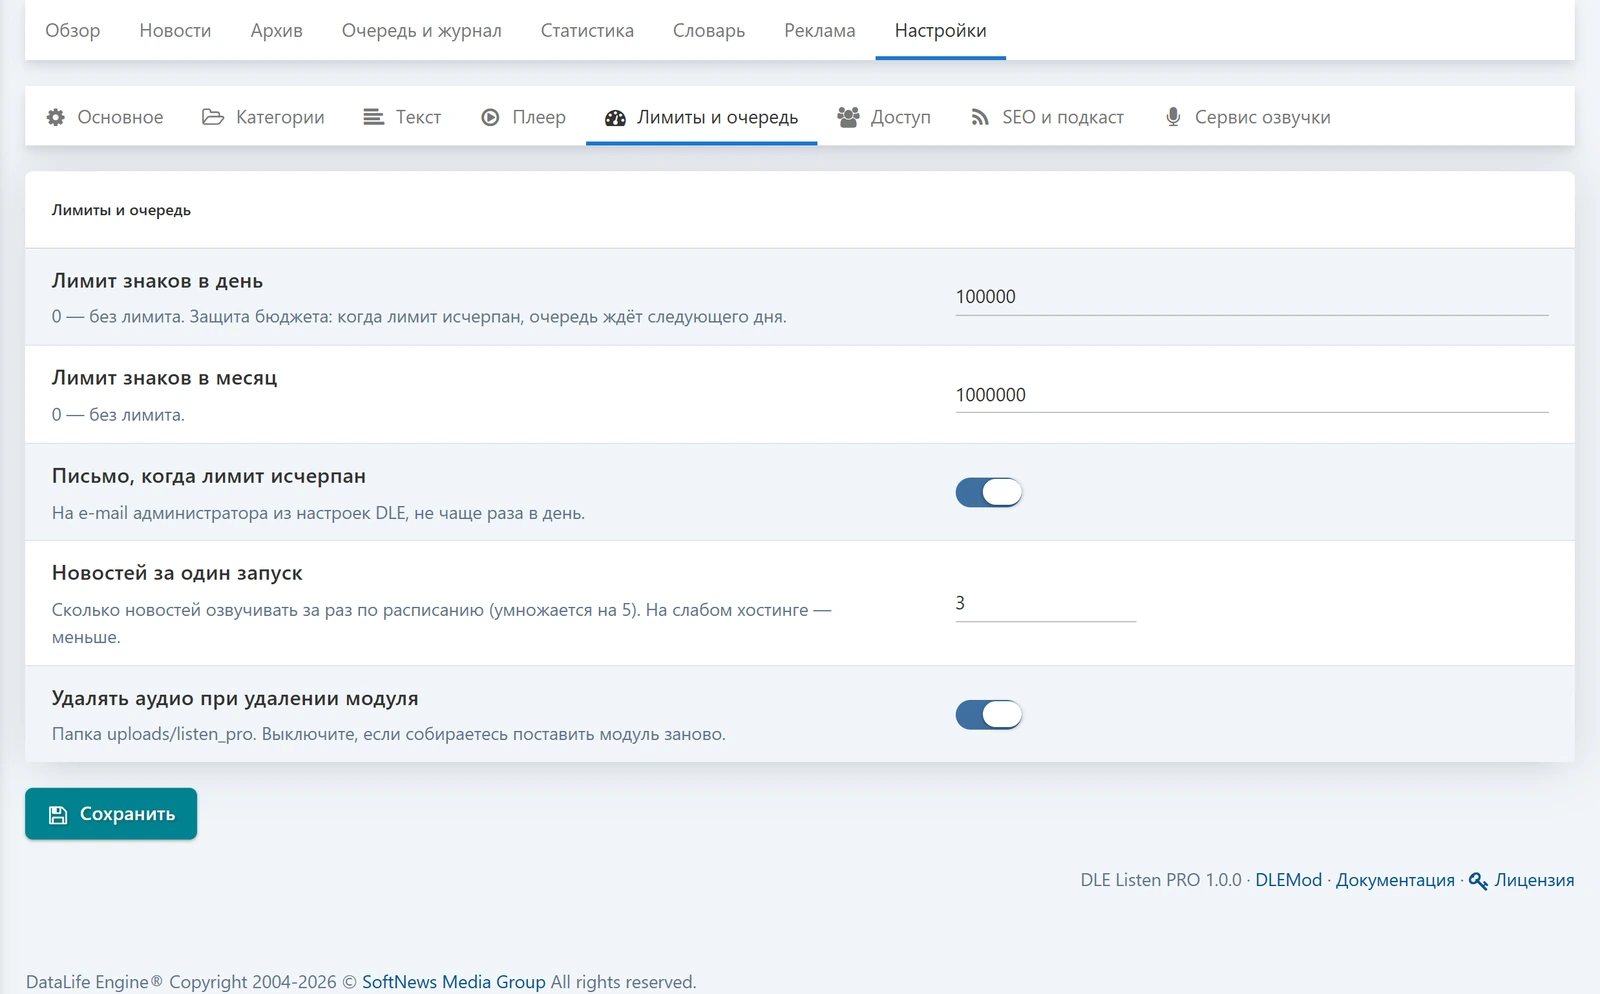Switch to the Архив tab
The height and width of the screenshot is (994, 1600).
277,31
